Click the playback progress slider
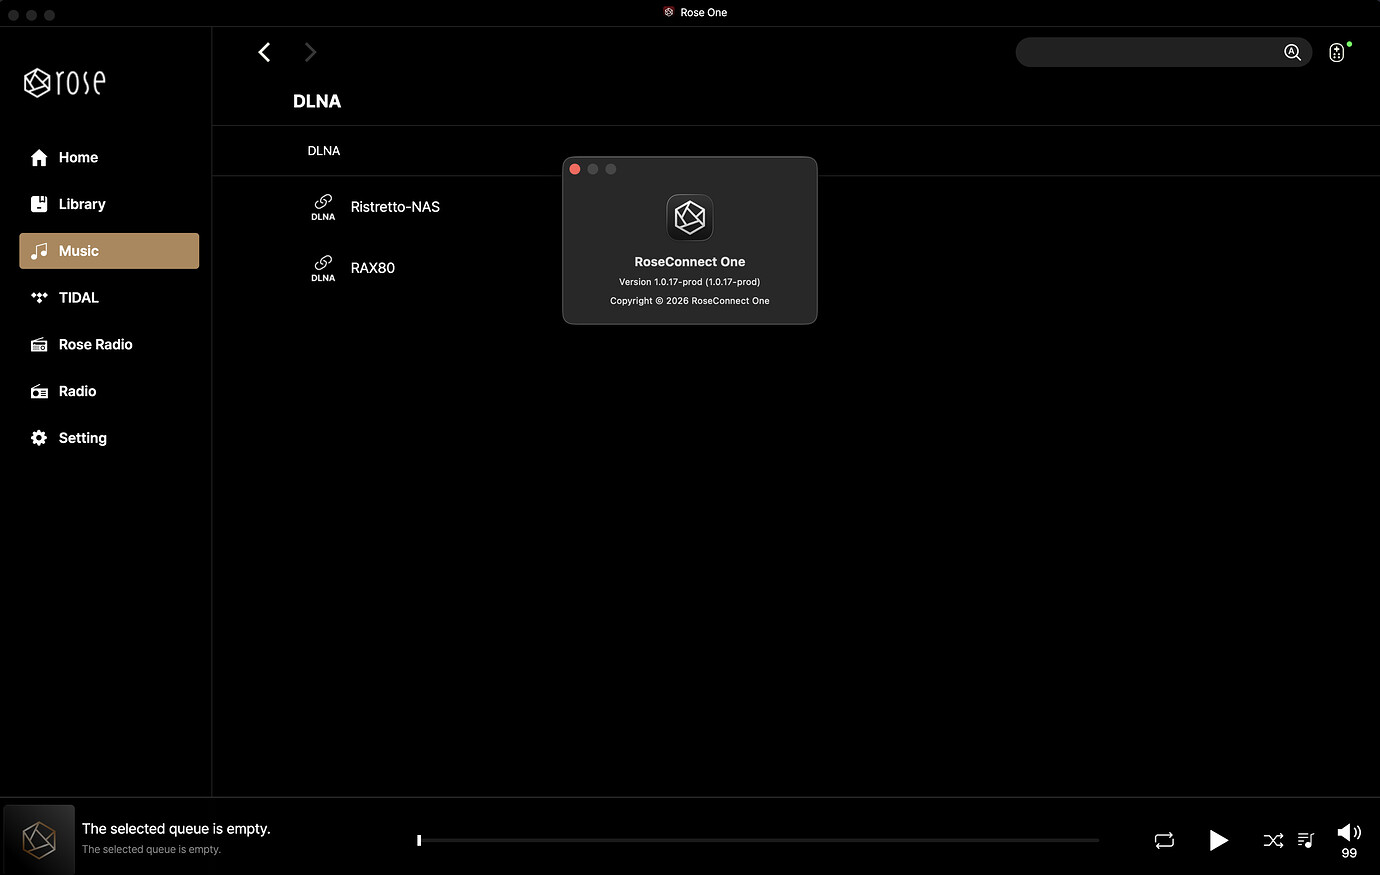 click(x=758, y=840)
